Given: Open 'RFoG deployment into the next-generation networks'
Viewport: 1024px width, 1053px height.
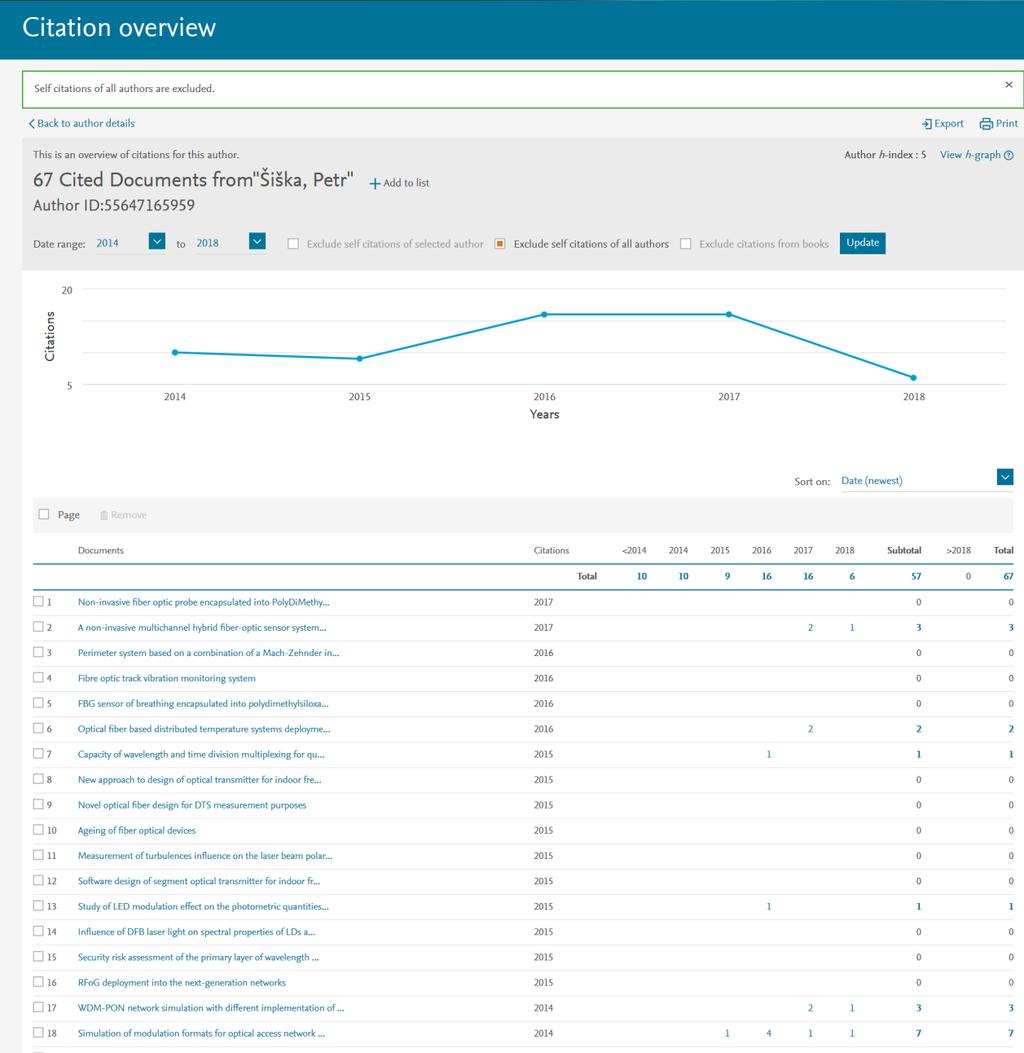Looking at the screenshot, I should coord(182,982).
